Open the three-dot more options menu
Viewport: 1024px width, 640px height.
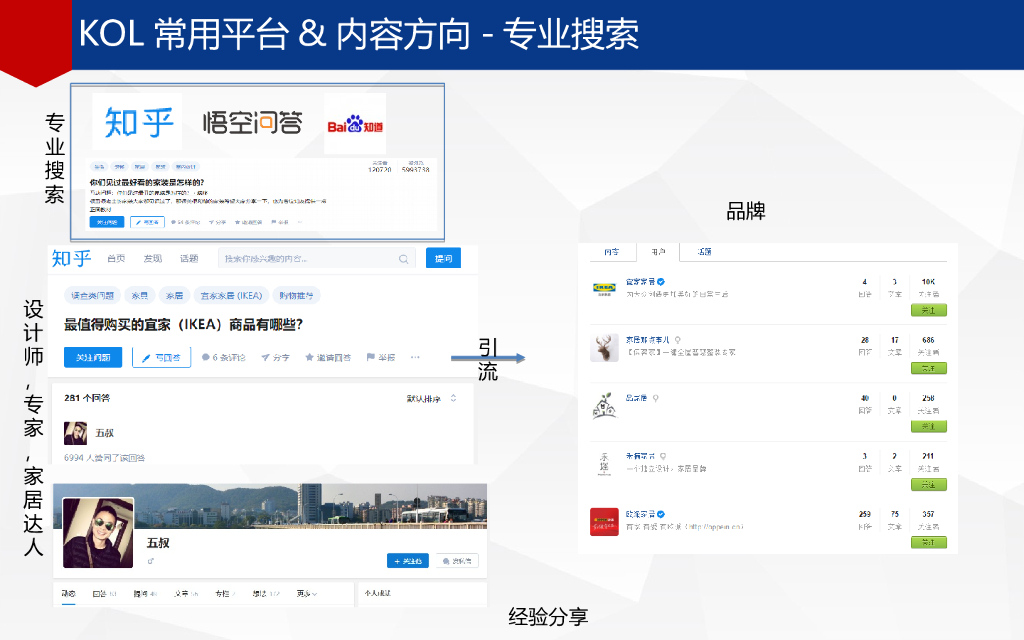415,357
